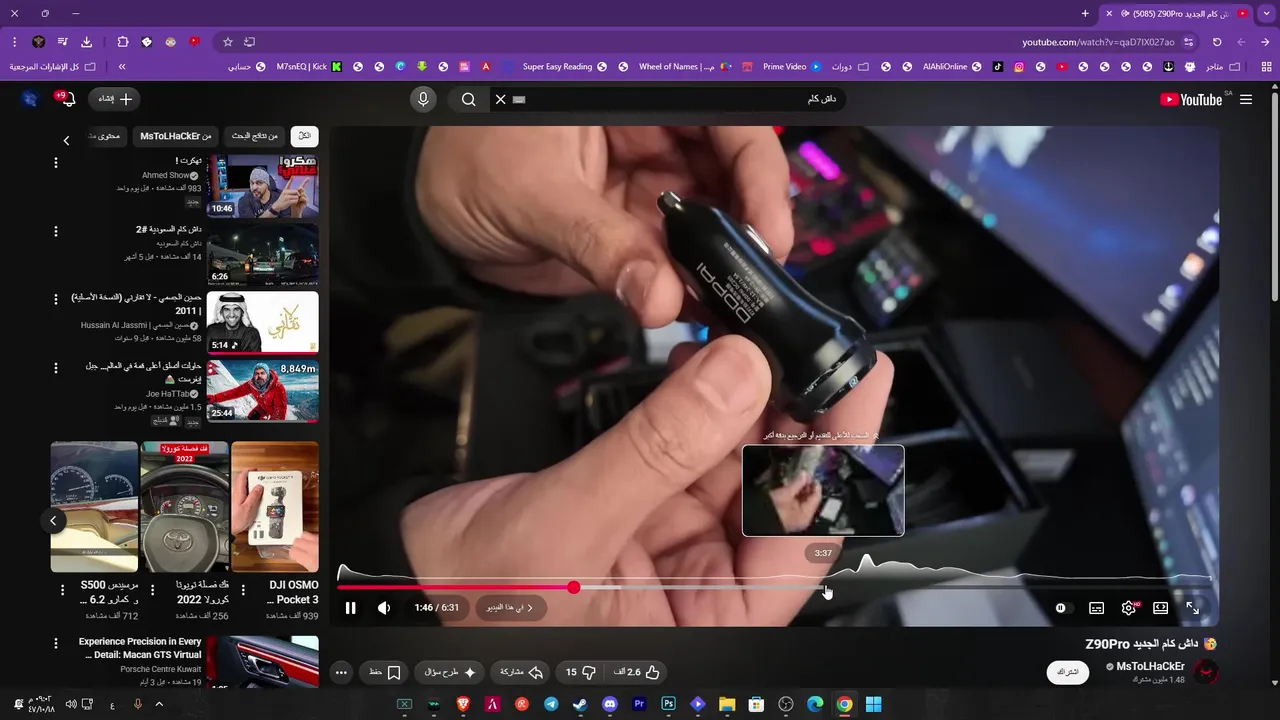Open options for داش كام السعودية video
Screen dimensions: 1280x720
tap(56, 231)
